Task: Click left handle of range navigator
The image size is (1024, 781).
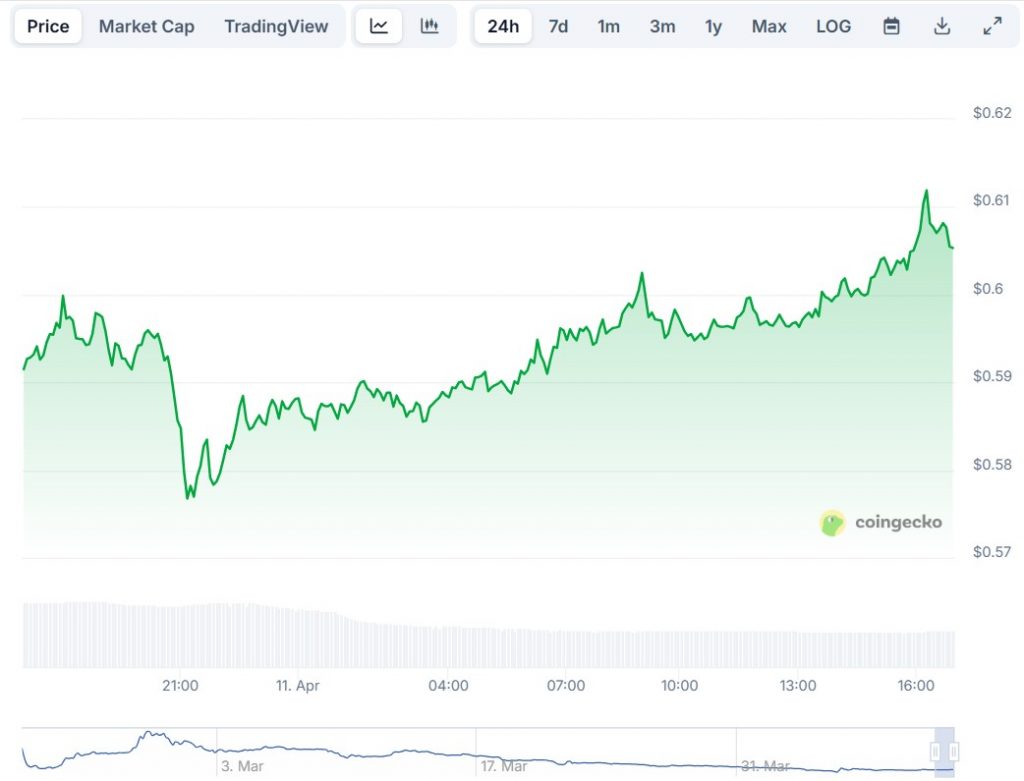Action: point(937,751)
